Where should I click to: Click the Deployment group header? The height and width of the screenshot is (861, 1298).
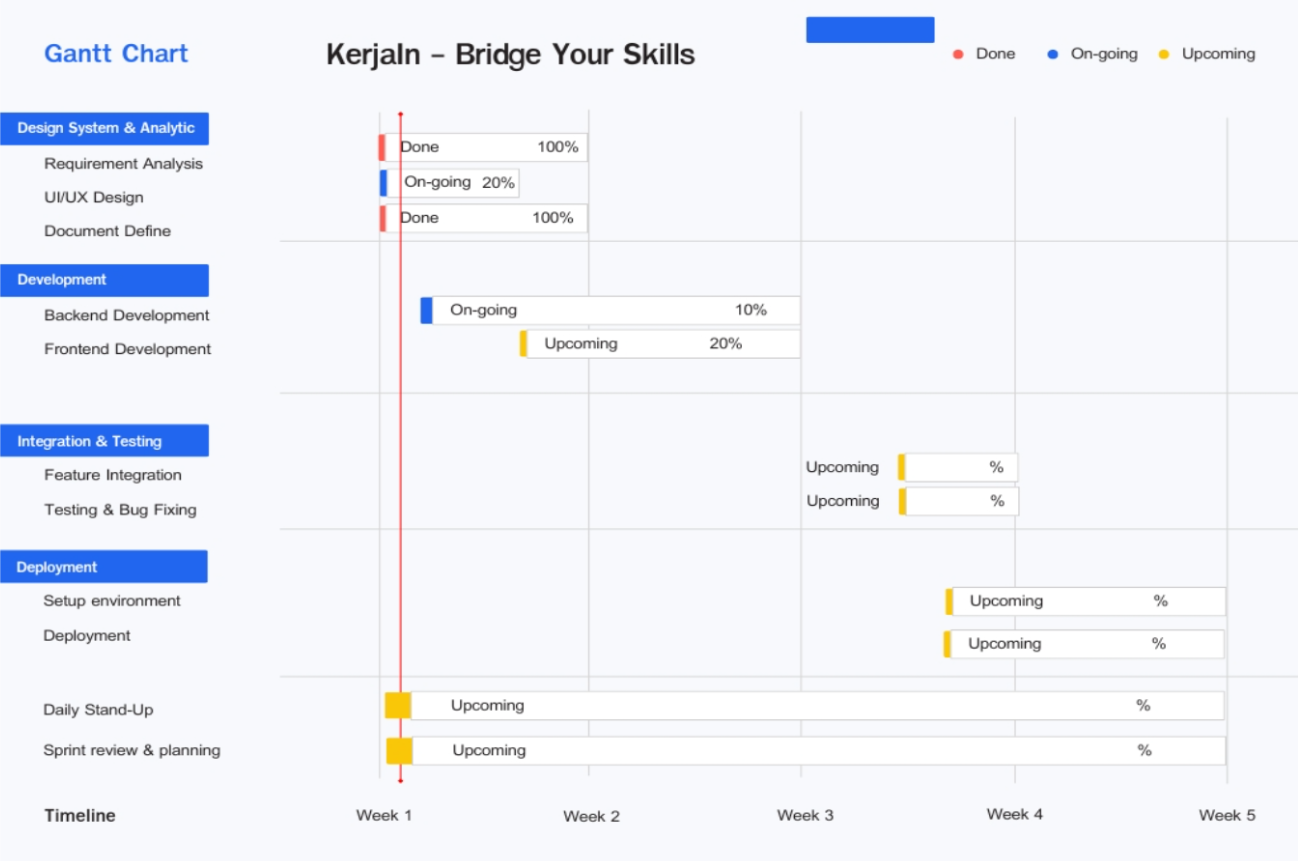click(104, 567)
